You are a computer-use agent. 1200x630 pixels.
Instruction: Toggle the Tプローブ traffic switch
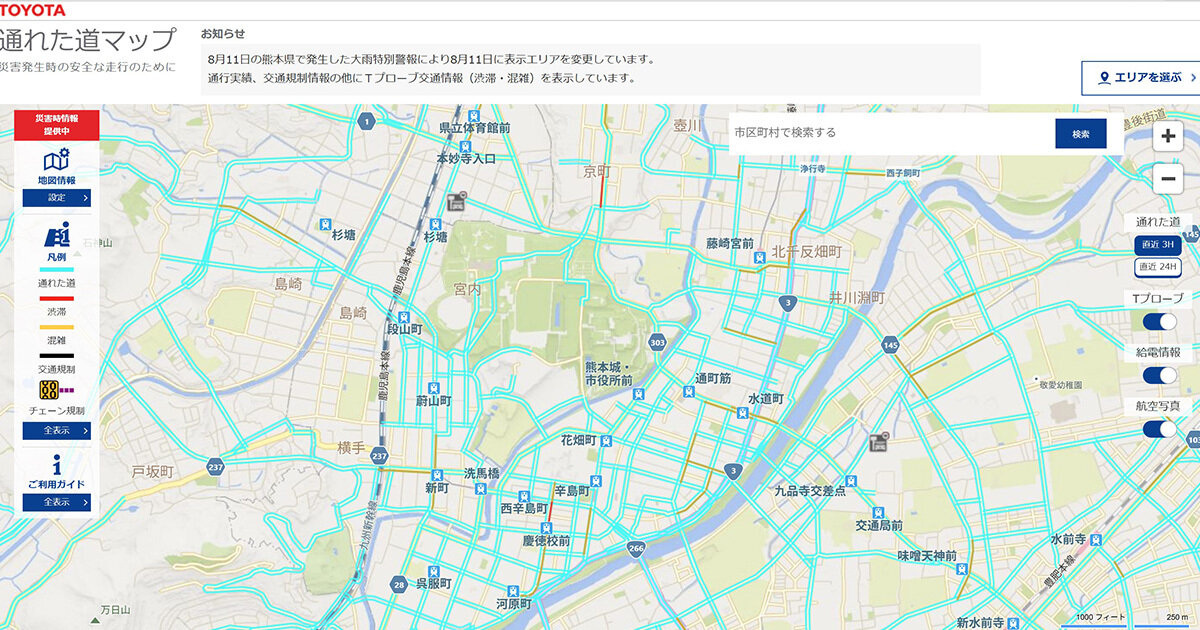pos(1159,321)
